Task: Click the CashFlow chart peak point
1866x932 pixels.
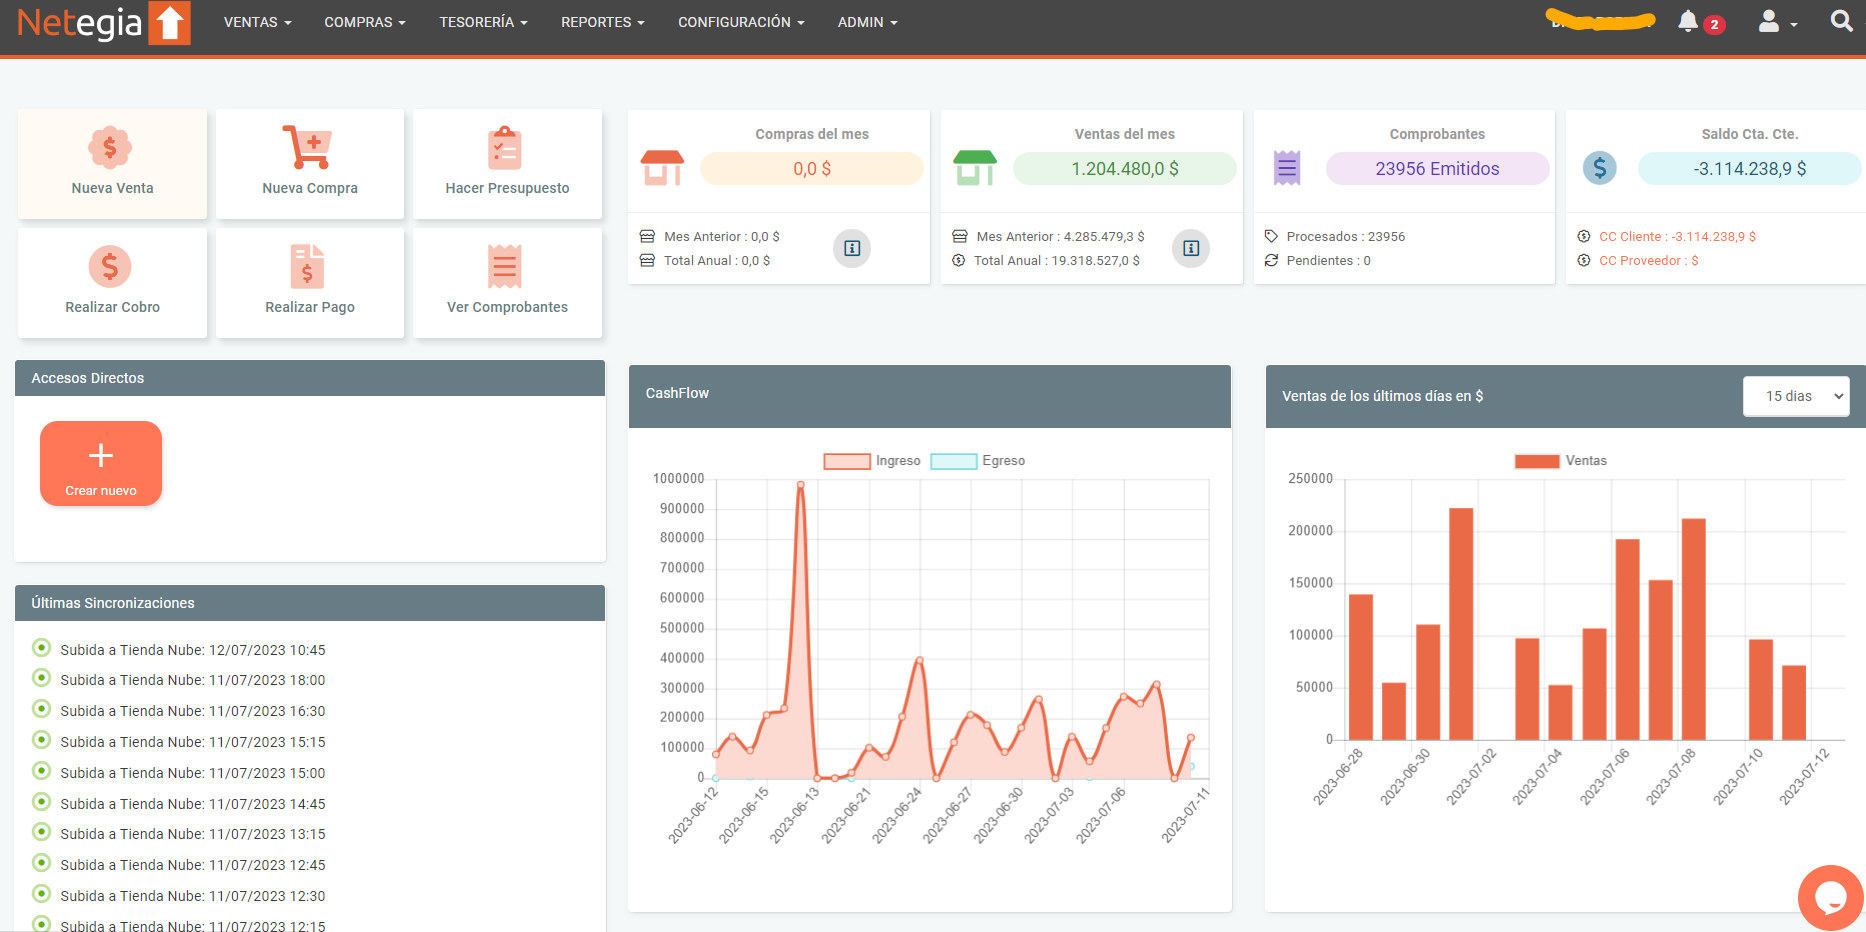Action: coord(801,485)
